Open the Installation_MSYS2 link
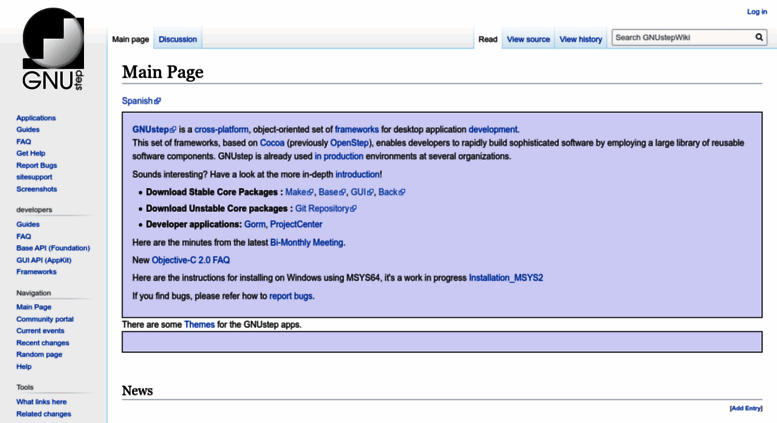The width and height of the screenshot is (777, 423). [x=506, y=278]
